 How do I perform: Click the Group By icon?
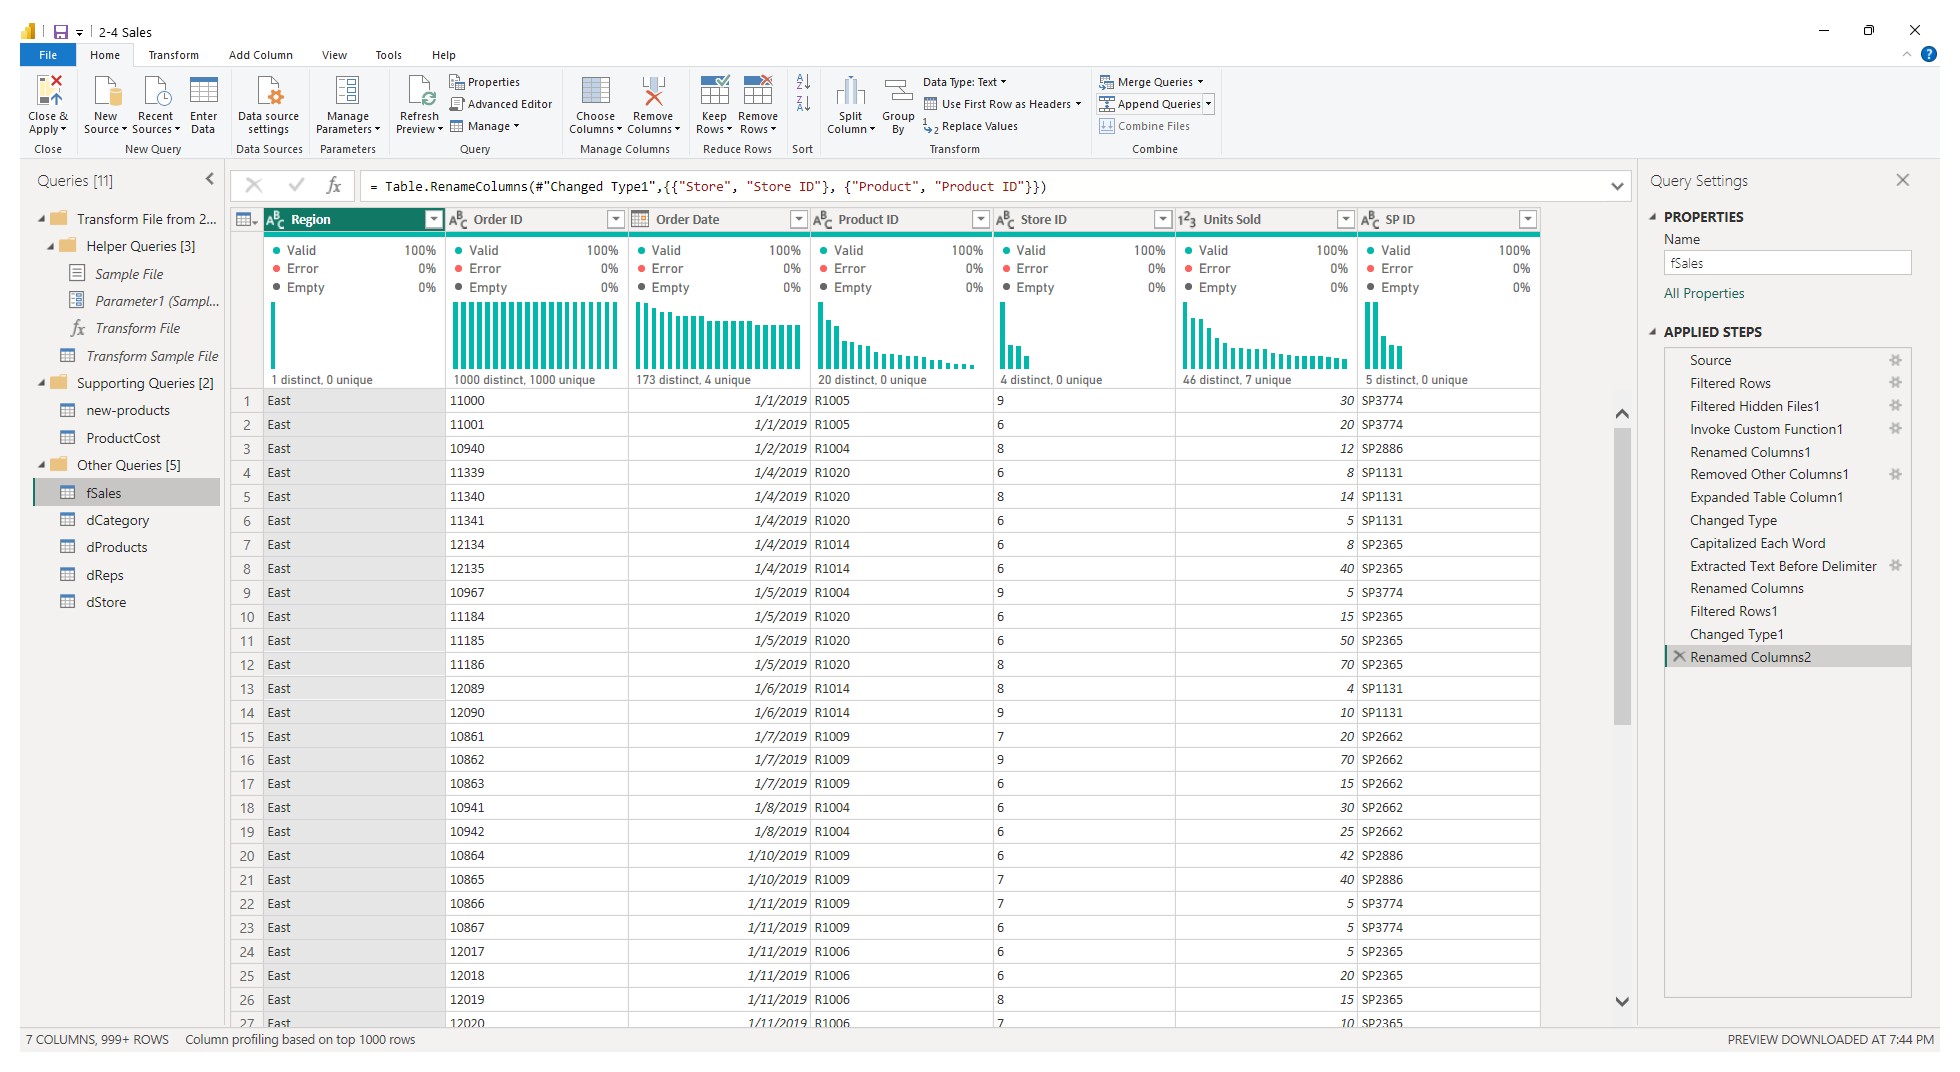tap(898, 92)
